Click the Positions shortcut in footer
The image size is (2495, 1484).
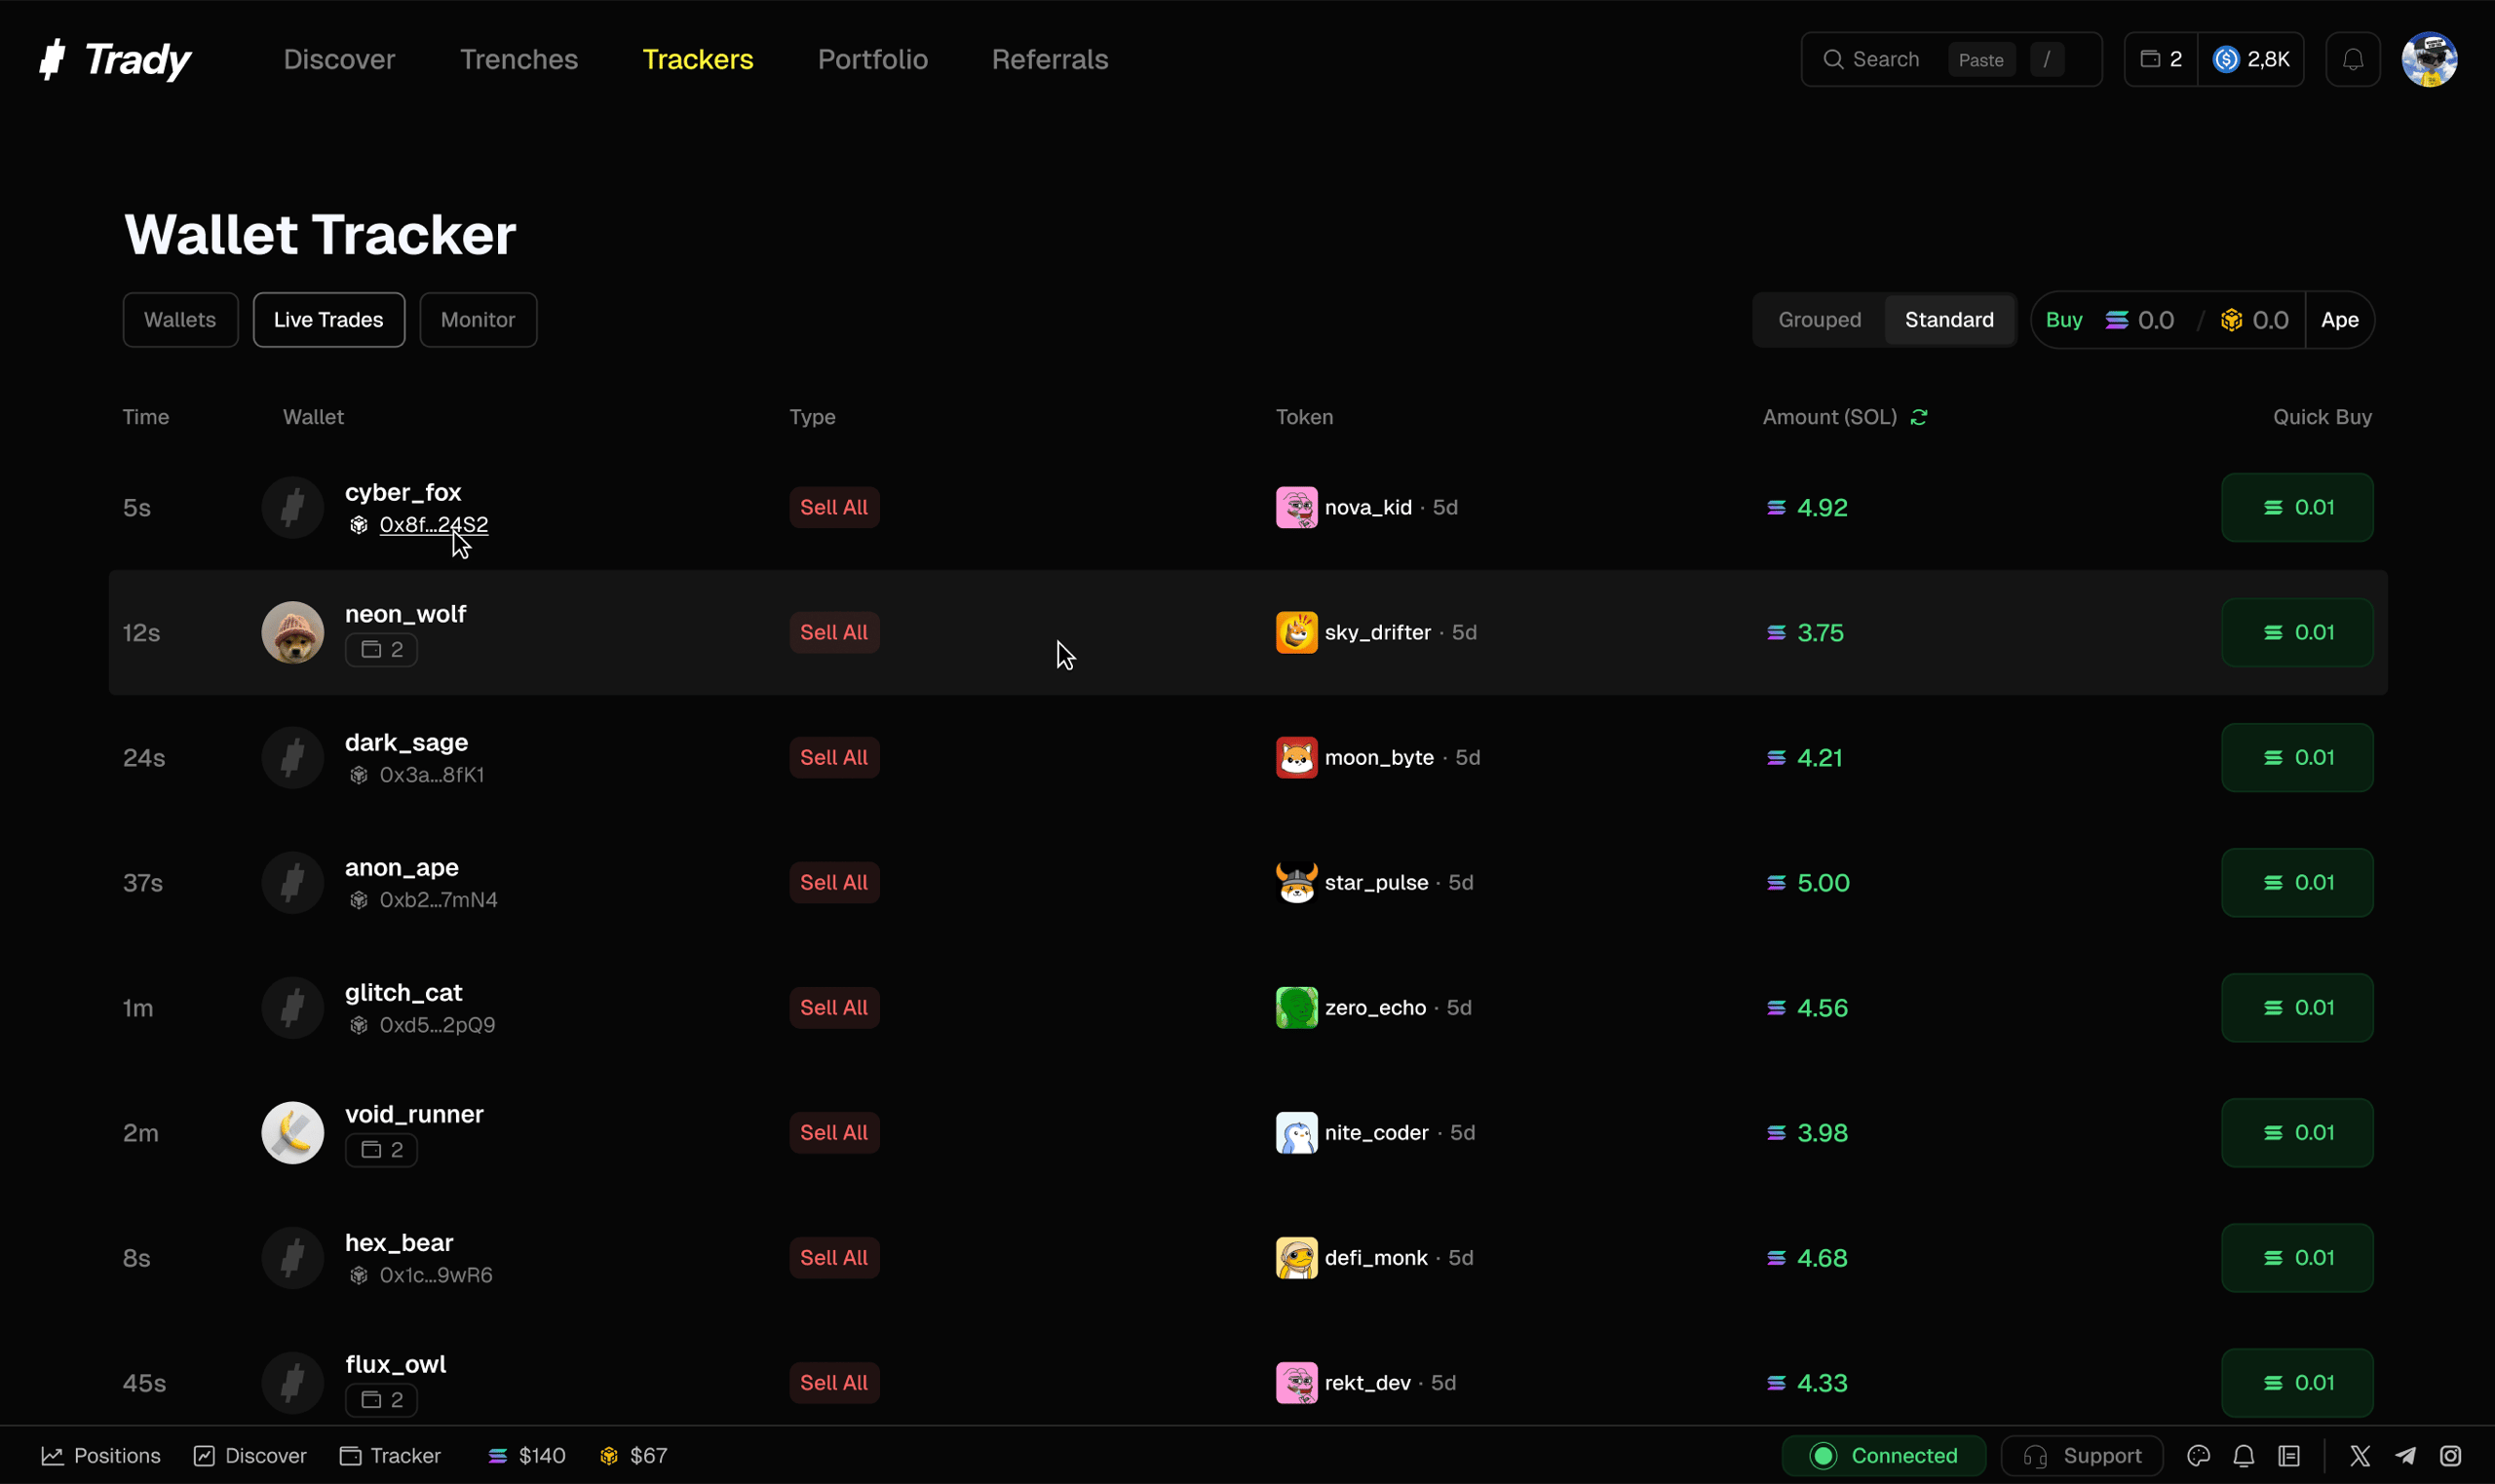(101, 1455)
